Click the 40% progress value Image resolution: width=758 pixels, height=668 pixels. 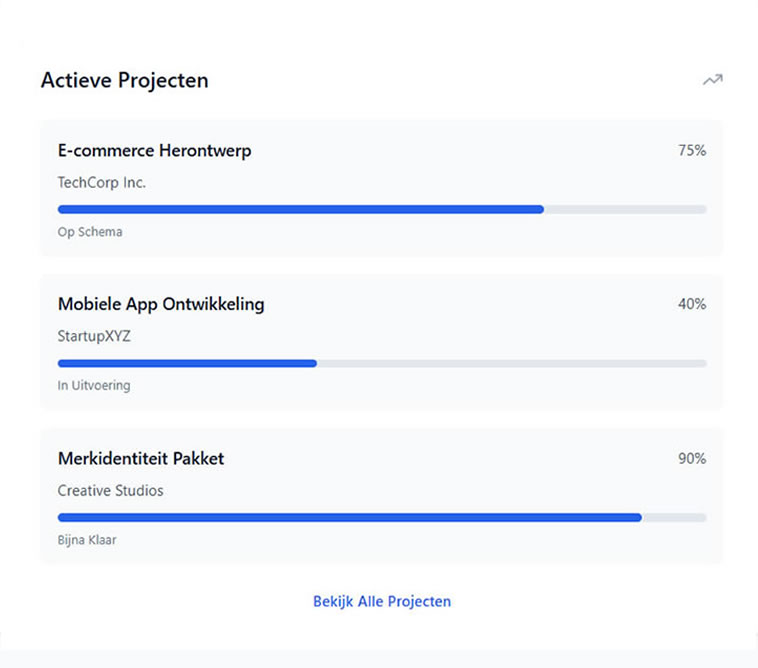[692, 304]
